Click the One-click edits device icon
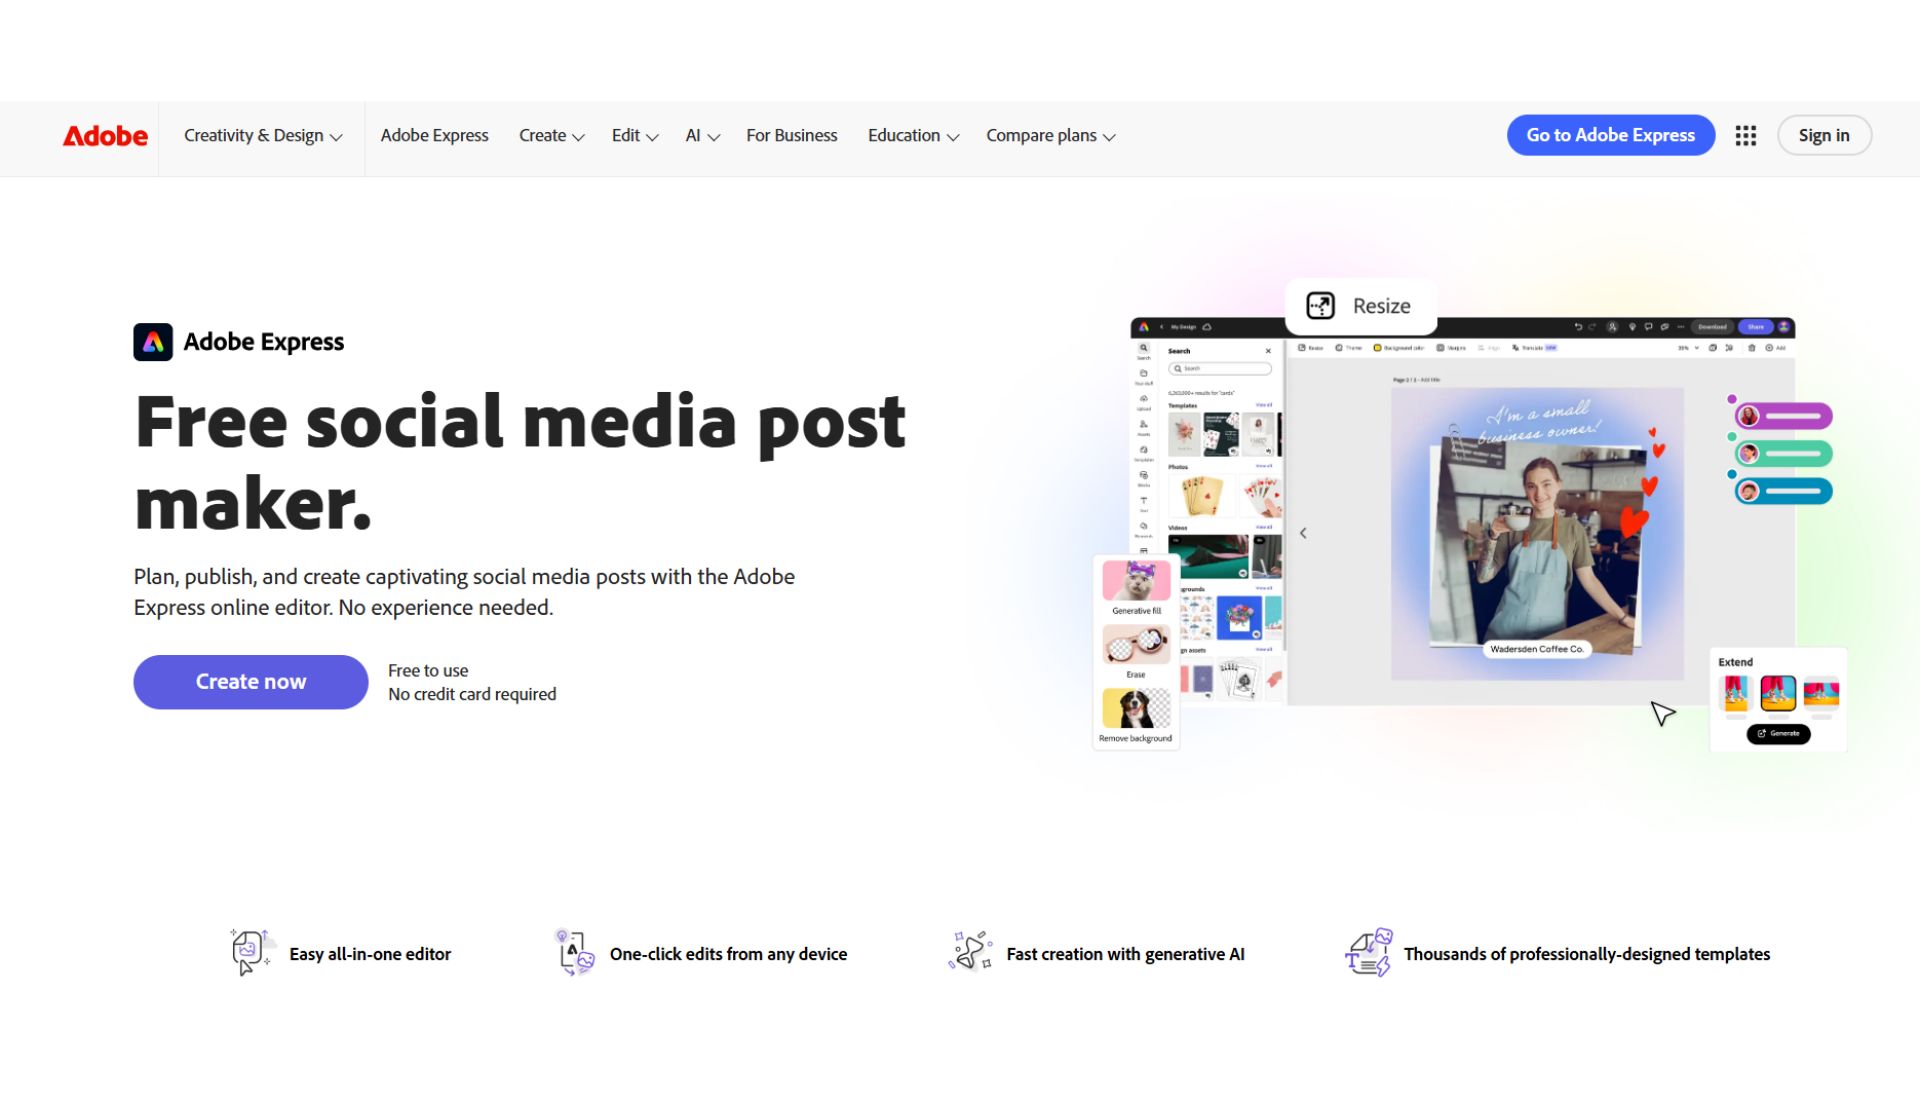This screenshot has height=1100, width=1920. coord(575,952)
